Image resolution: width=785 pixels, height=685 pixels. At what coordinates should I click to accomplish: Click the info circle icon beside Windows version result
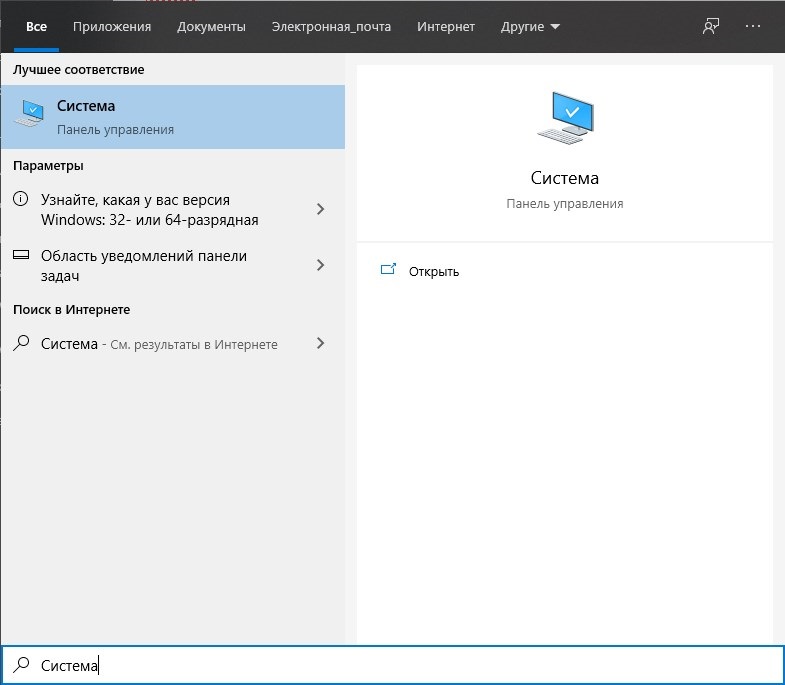click(21, 199)
